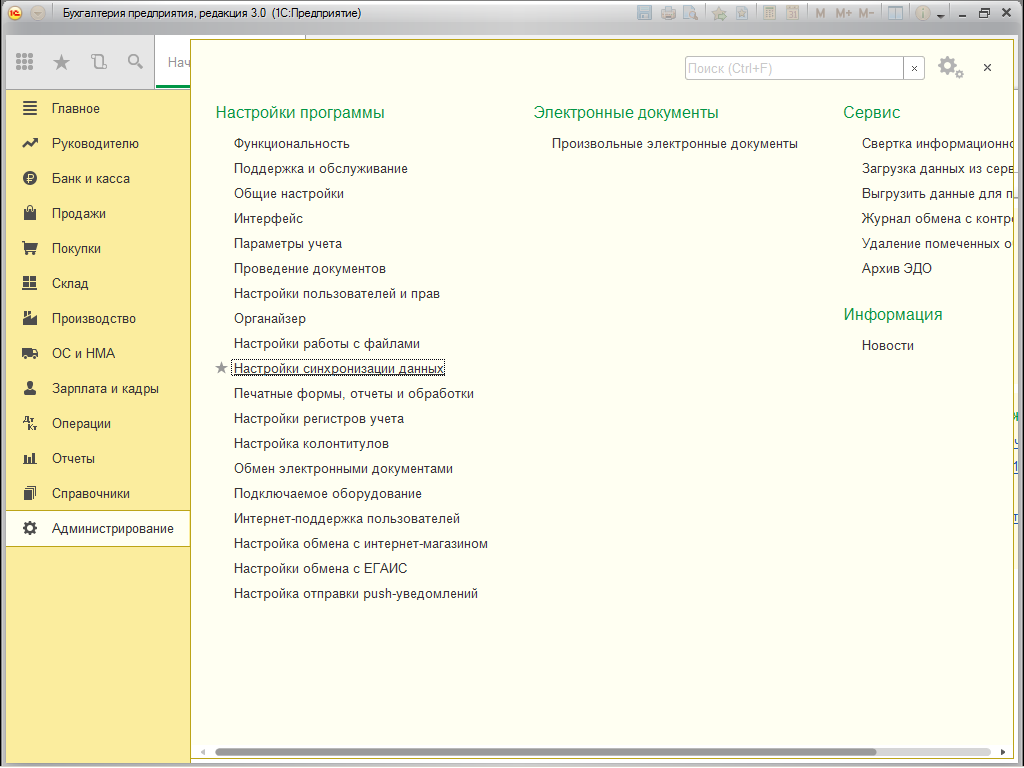Screen dimensions: 1024x768
Task: Click the M- memory button
Action: pos(866,13)
